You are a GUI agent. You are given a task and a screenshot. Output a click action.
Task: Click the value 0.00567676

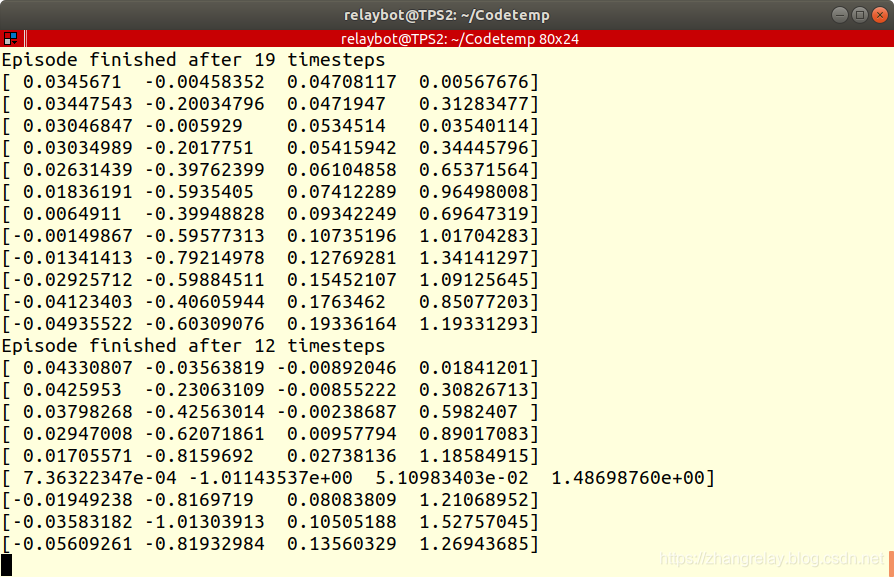coord(474,82)
